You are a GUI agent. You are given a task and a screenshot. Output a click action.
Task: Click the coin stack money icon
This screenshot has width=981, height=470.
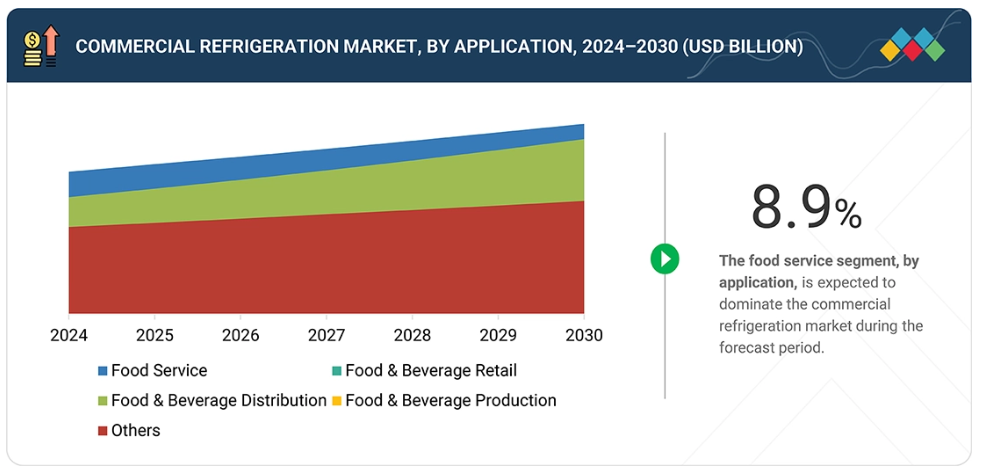click(x=41, y=47)
